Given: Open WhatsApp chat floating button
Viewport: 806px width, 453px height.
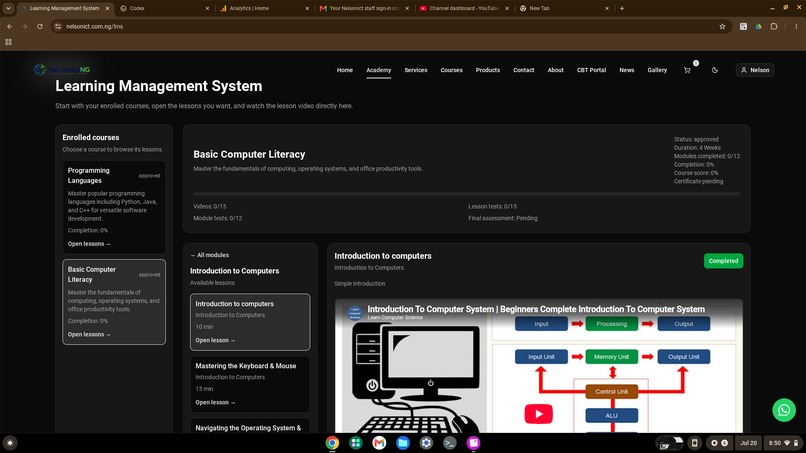Looking at the screenshot, I should click(783, 410).
